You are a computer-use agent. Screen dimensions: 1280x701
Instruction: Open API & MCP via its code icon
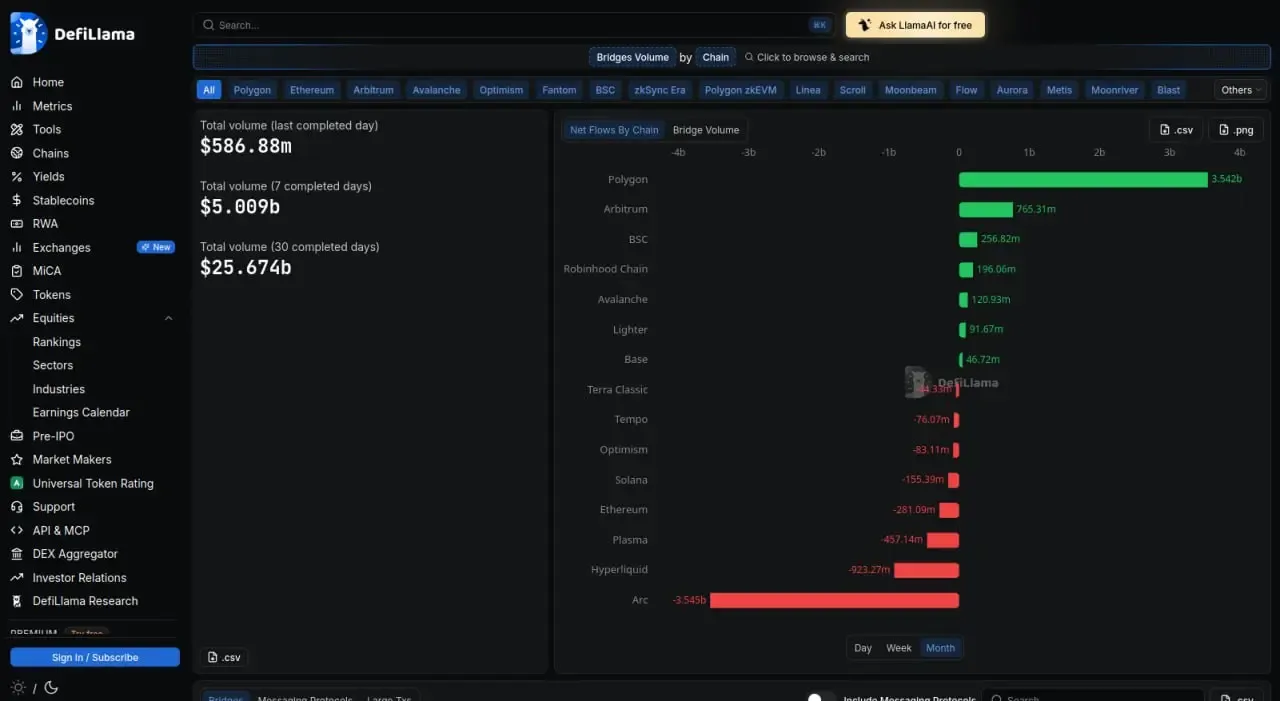[16, 530]
